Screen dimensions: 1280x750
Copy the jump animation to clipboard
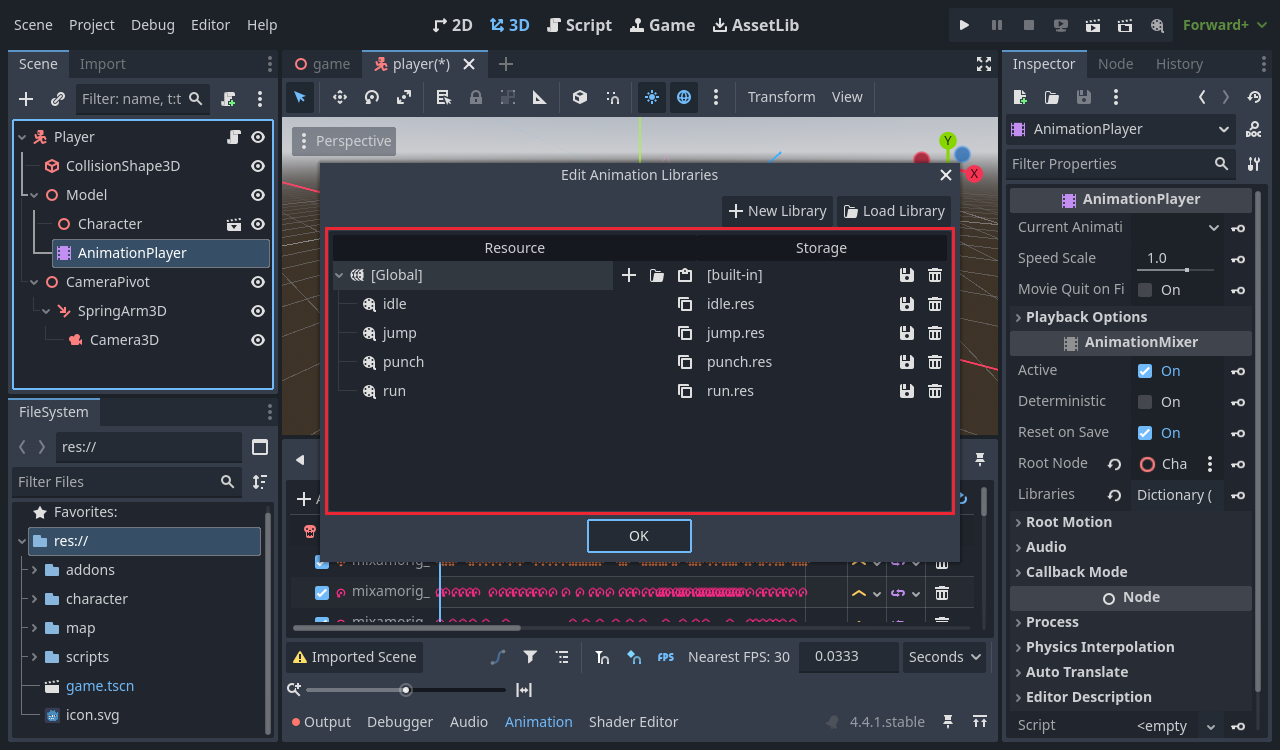[x=685, y=333]
